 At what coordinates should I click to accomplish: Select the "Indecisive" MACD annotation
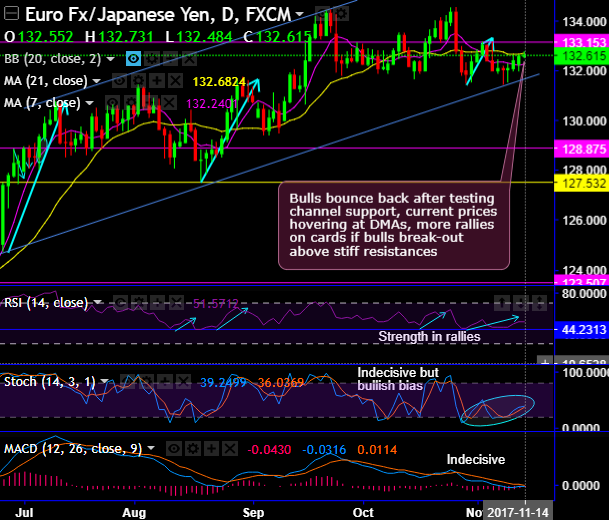[476, 460]
